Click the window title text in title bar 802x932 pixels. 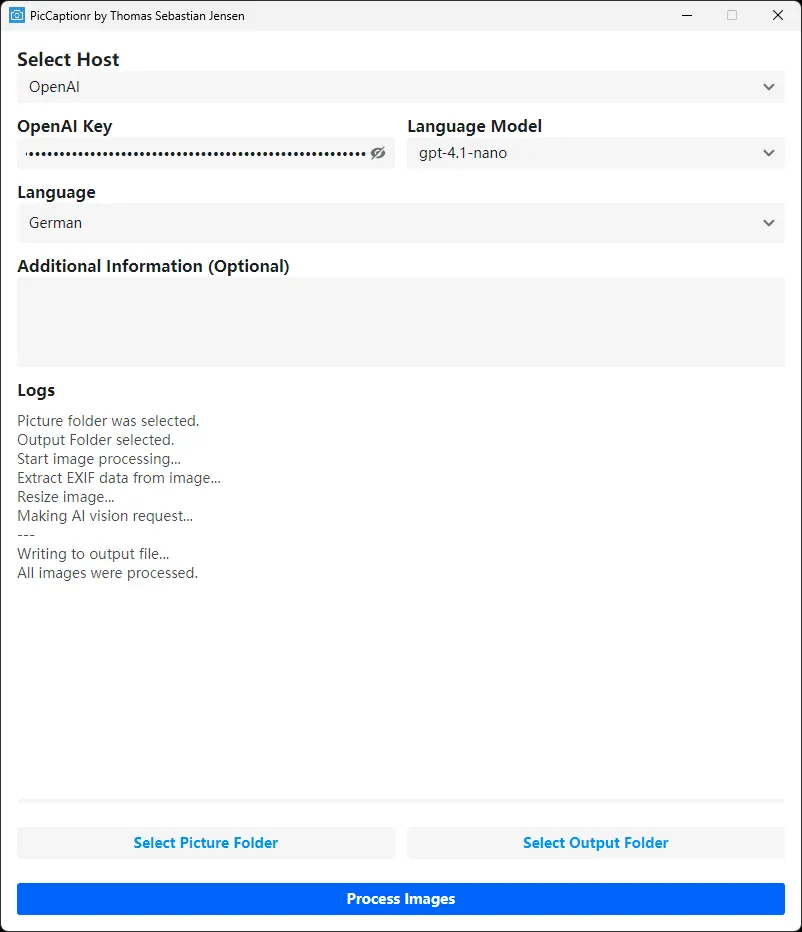pyautogui.click(x=137, y=16)
